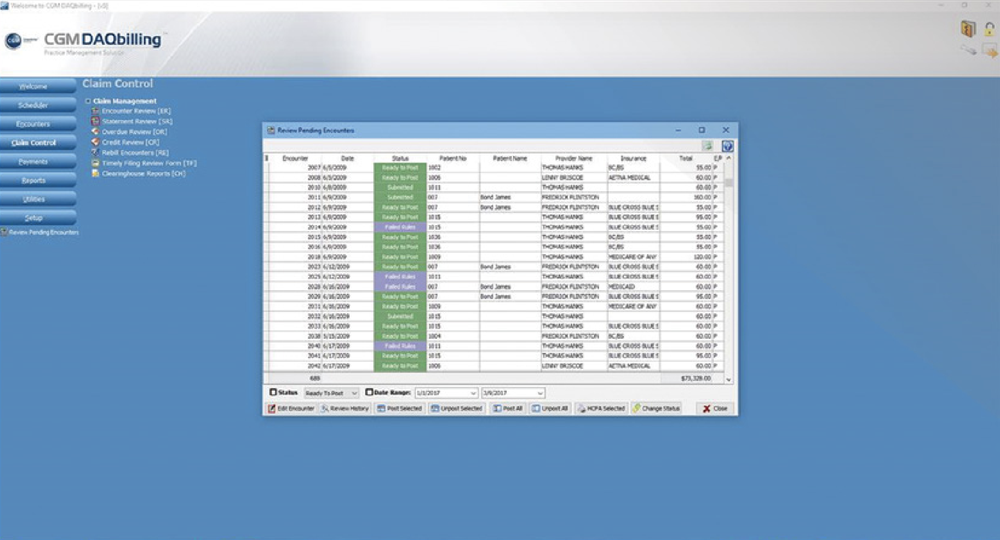This screenshot has height=540, width=1000.
Task: Click the encounter list scrollbar up arrow
Action: click(728, 158)
